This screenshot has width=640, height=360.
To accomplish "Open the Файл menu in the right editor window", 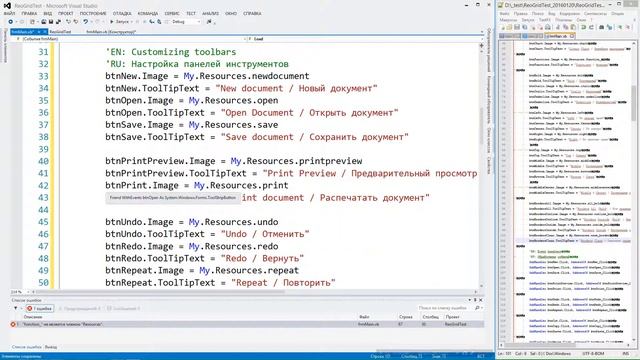I will pyautogui.click(x=504, y=13).
